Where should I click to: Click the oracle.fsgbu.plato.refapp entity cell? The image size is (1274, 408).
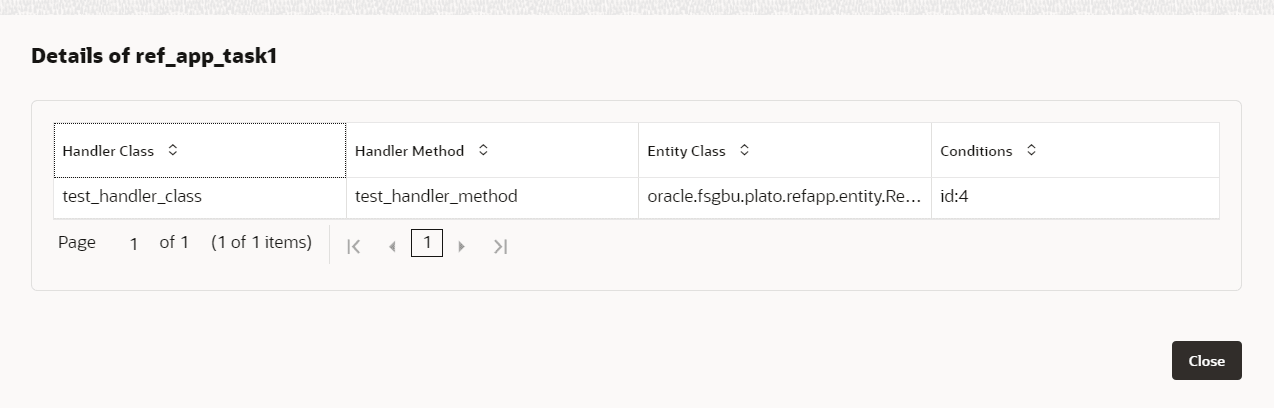point(783,197)
